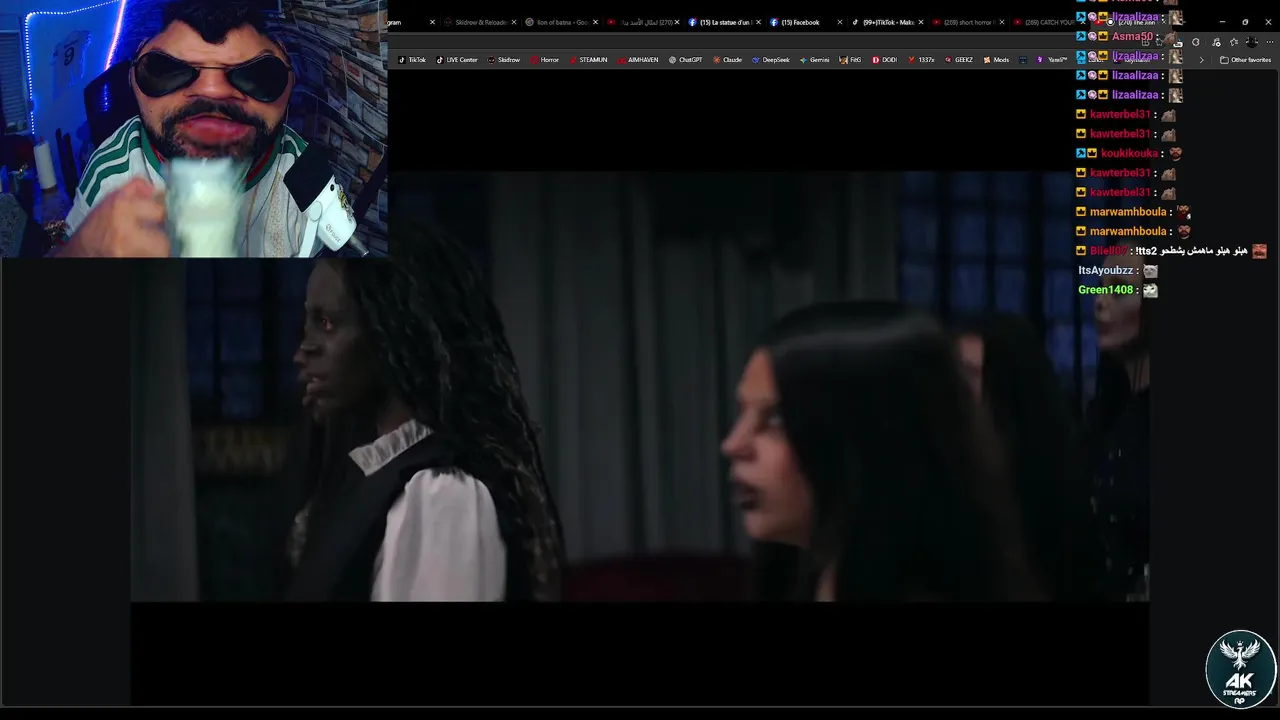Click the AK Streamers logo badge

pyautogui.click(x=1240, y=669)
